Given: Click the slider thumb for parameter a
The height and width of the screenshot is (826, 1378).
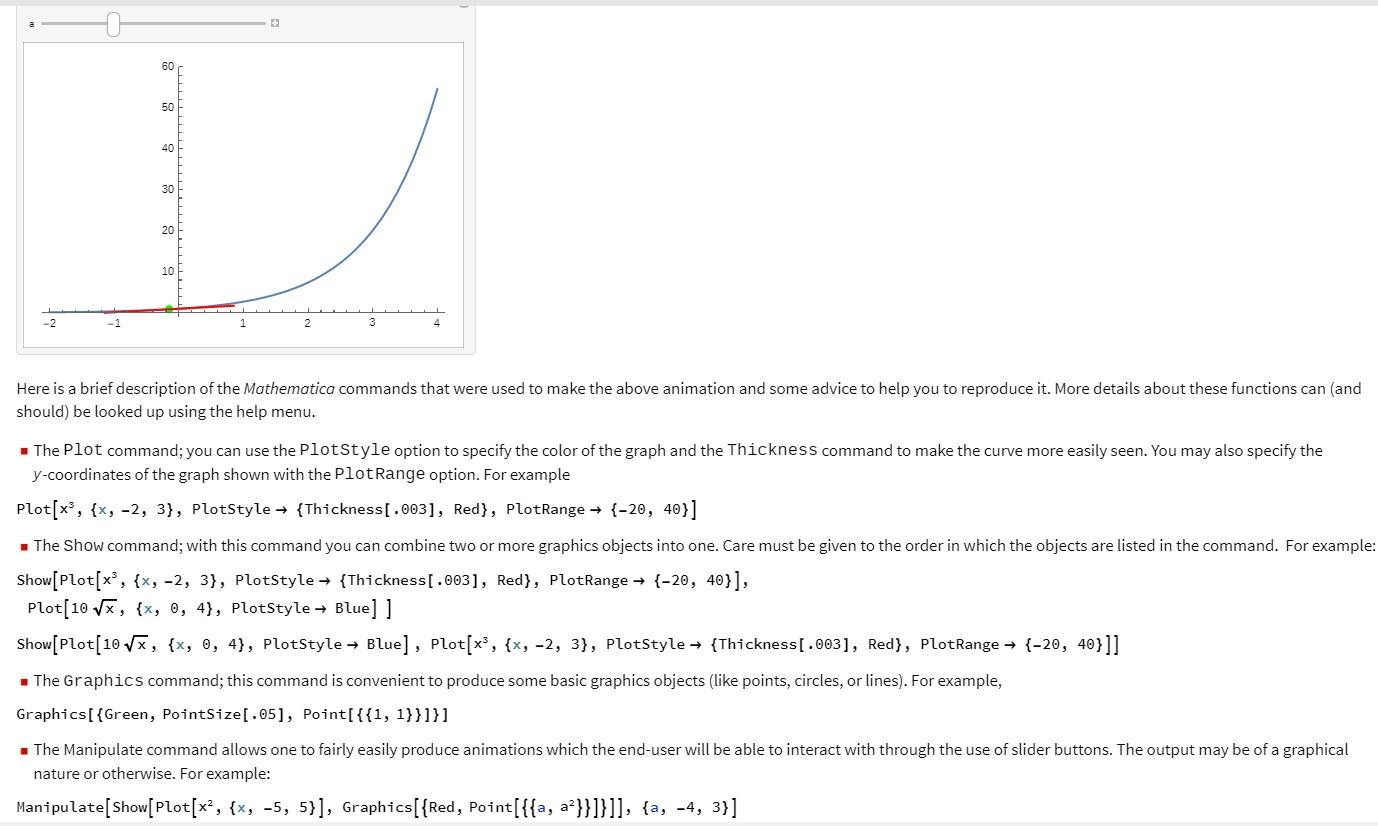Looking at the screenshot, I should [x=112, y=23].
